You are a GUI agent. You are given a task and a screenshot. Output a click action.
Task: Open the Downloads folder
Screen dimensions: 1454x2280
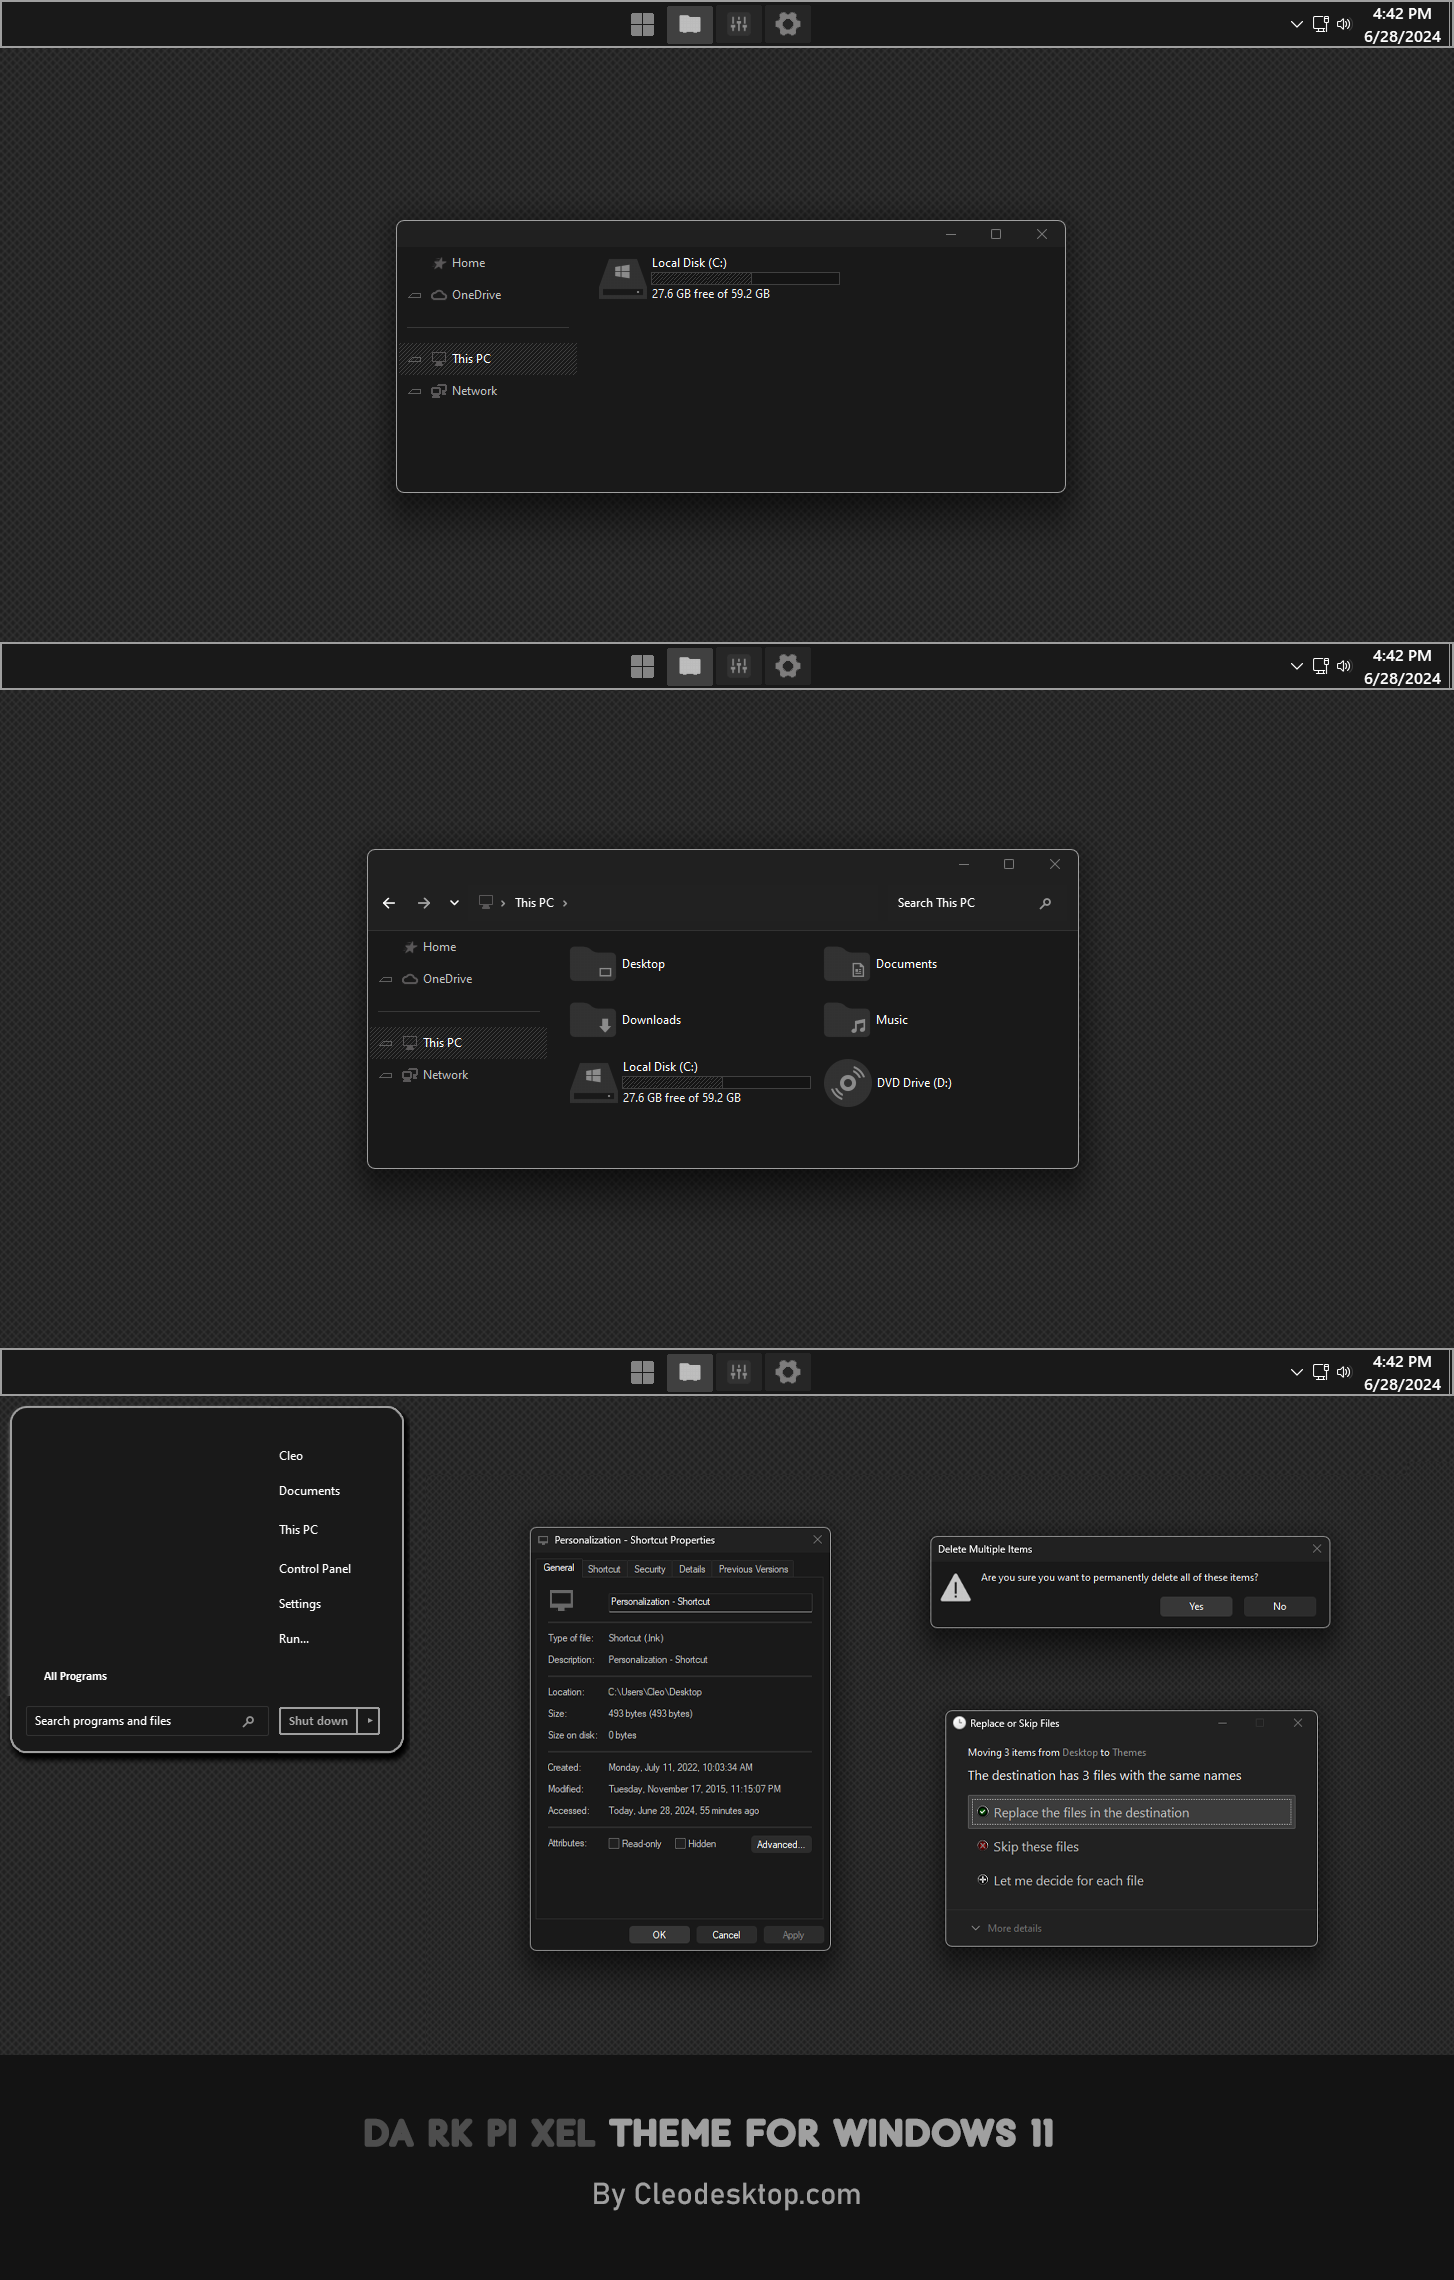click(x=626, y=1020)
